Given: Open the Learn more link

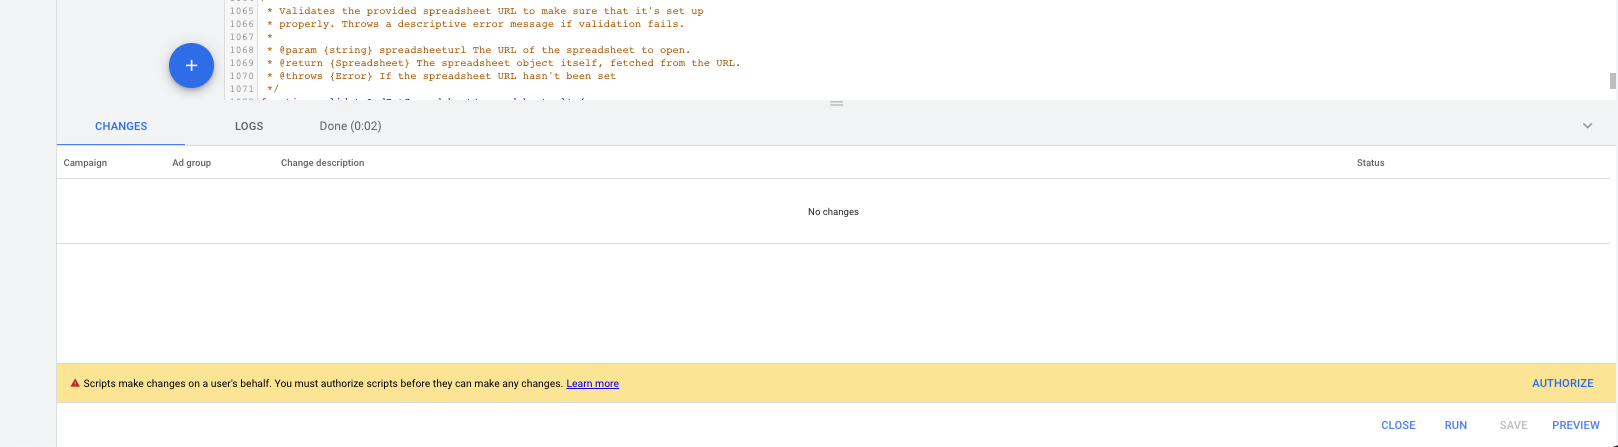Looking at the screenshot, I should (x=592, y=384).
